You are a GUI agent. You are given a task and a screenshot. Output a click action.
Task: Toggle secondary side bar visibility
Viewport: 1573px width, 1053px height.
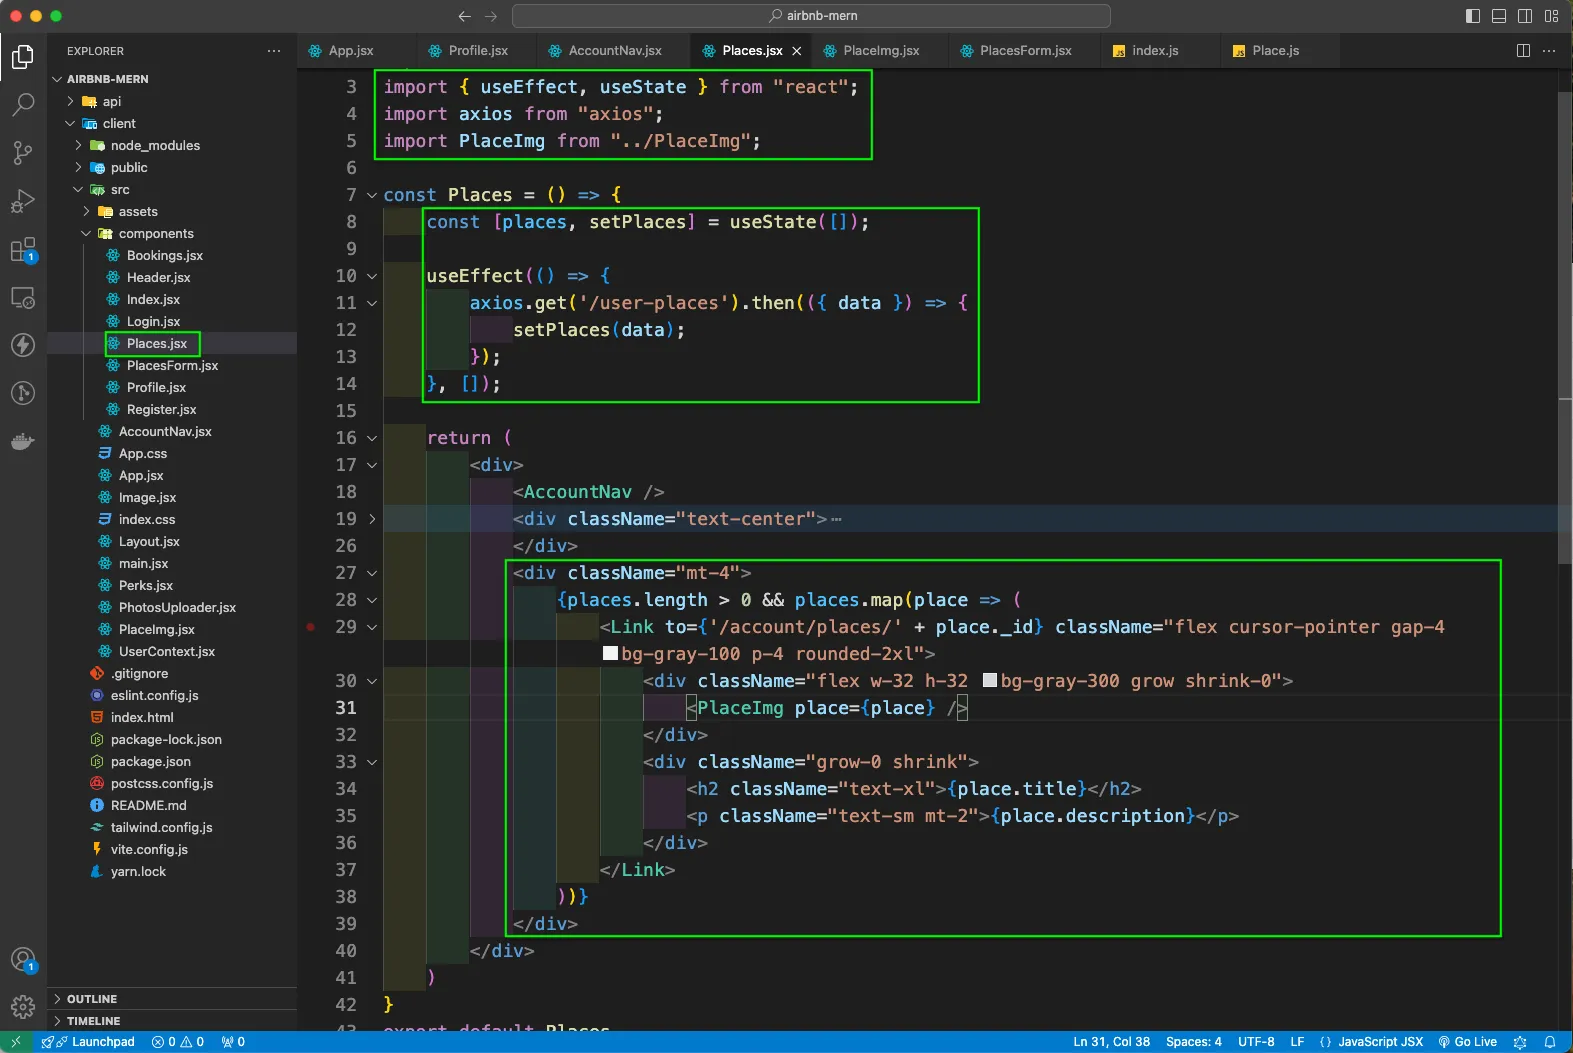[1525, 16]
